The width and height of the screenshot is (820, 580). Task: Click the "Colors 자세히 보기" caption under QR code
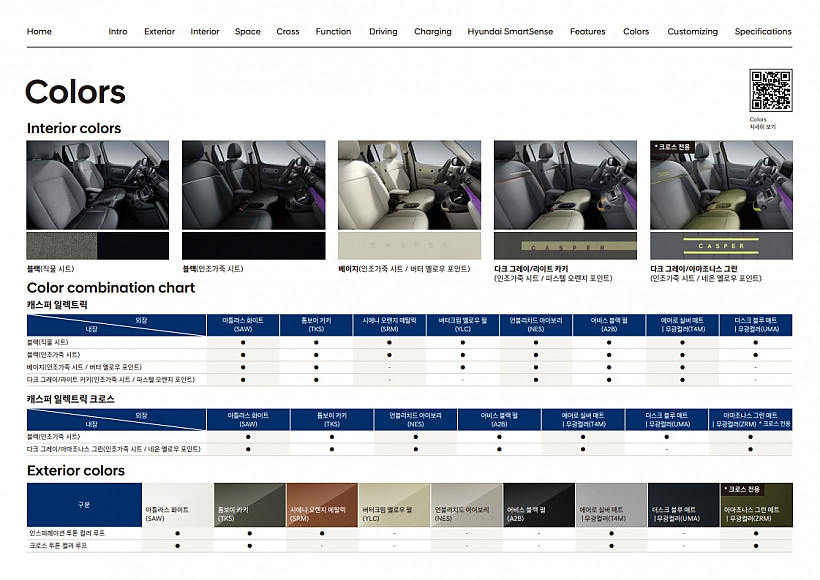pos(762,123)
